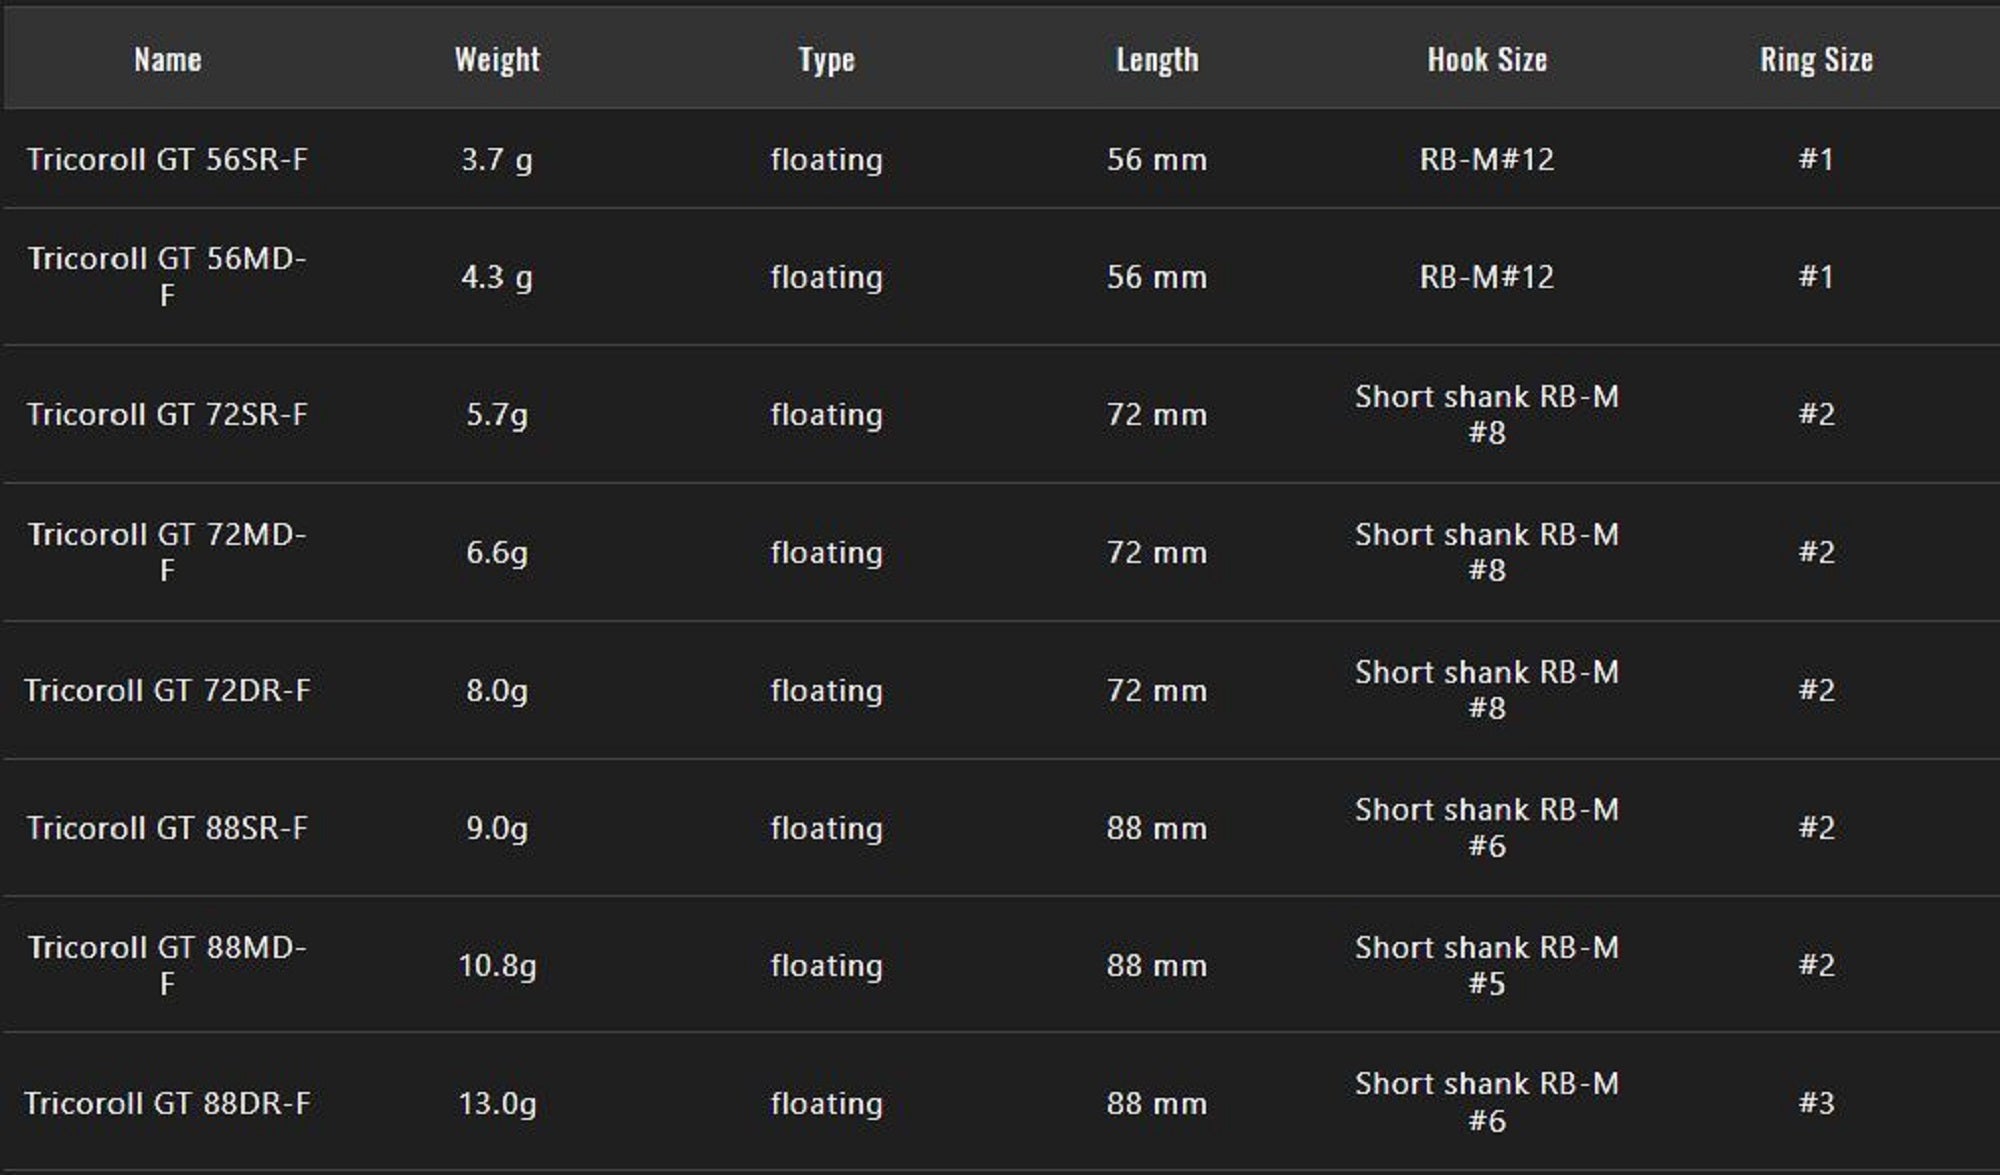Click the 3.7 g weight value

(497, 159)
